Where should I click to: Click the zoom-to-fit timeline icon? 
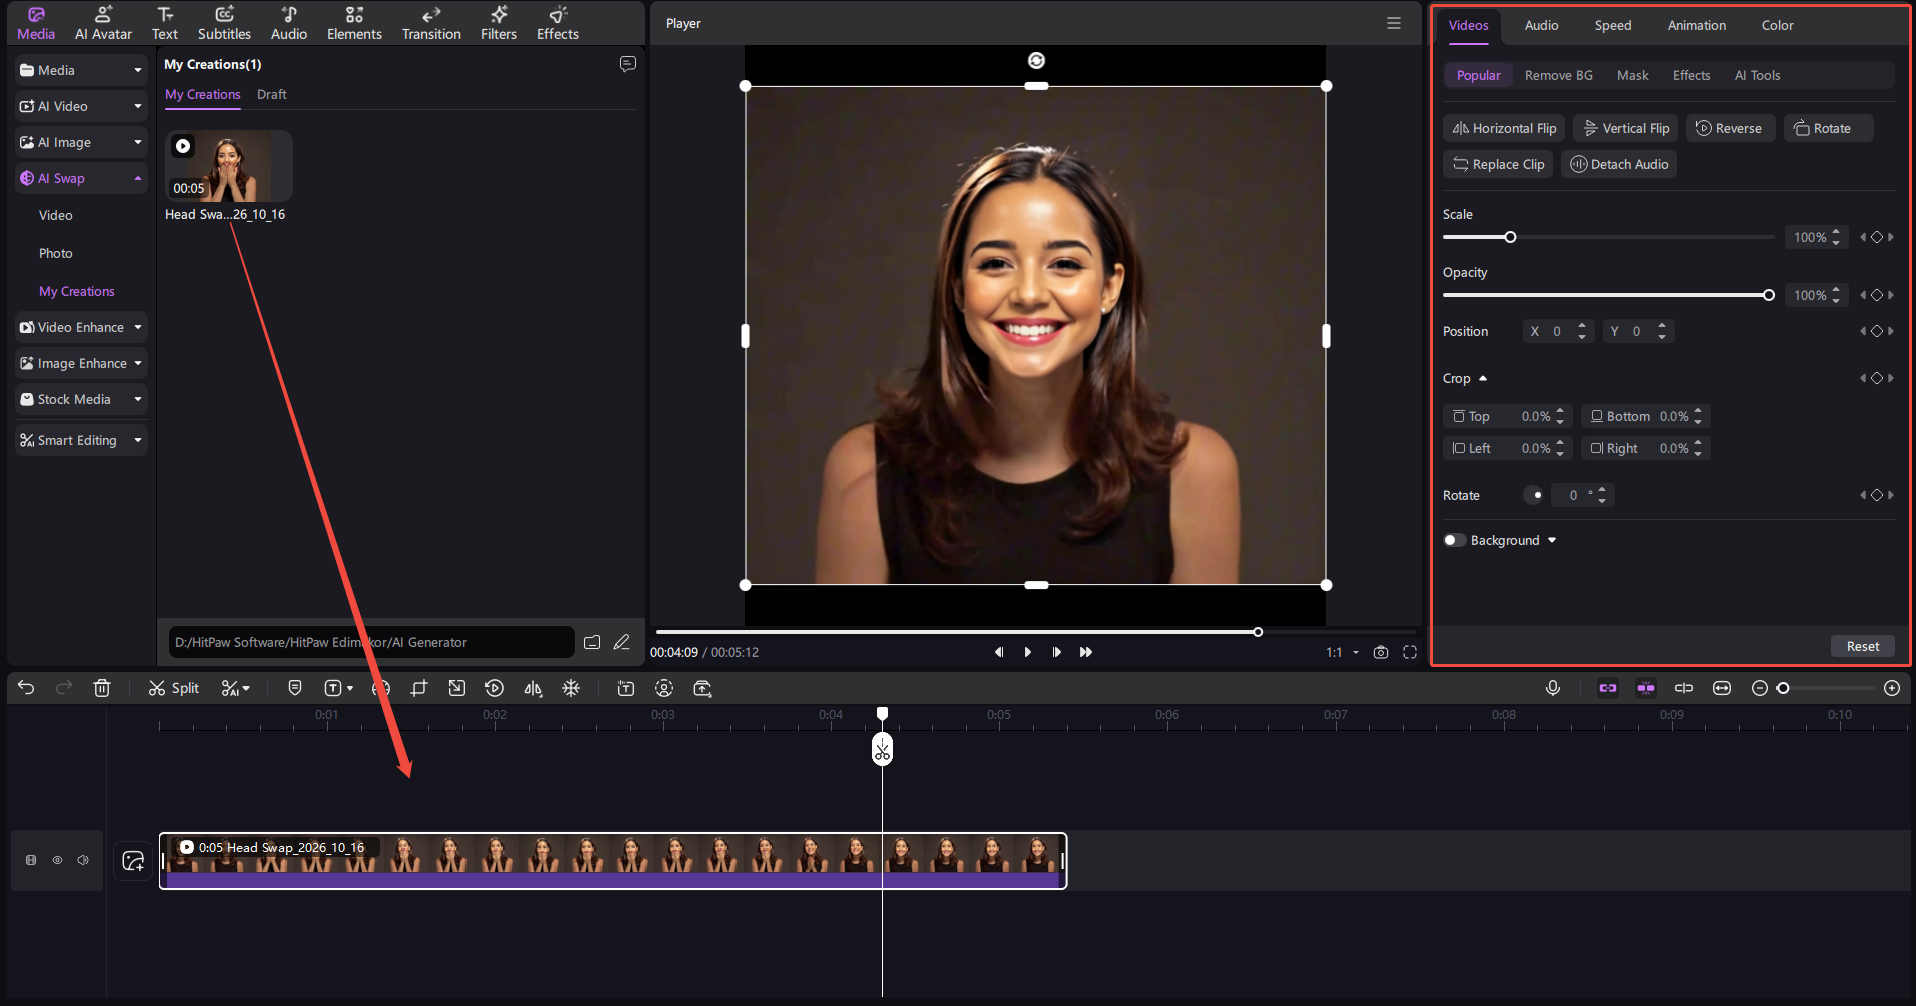click(x=1722, y=688)
